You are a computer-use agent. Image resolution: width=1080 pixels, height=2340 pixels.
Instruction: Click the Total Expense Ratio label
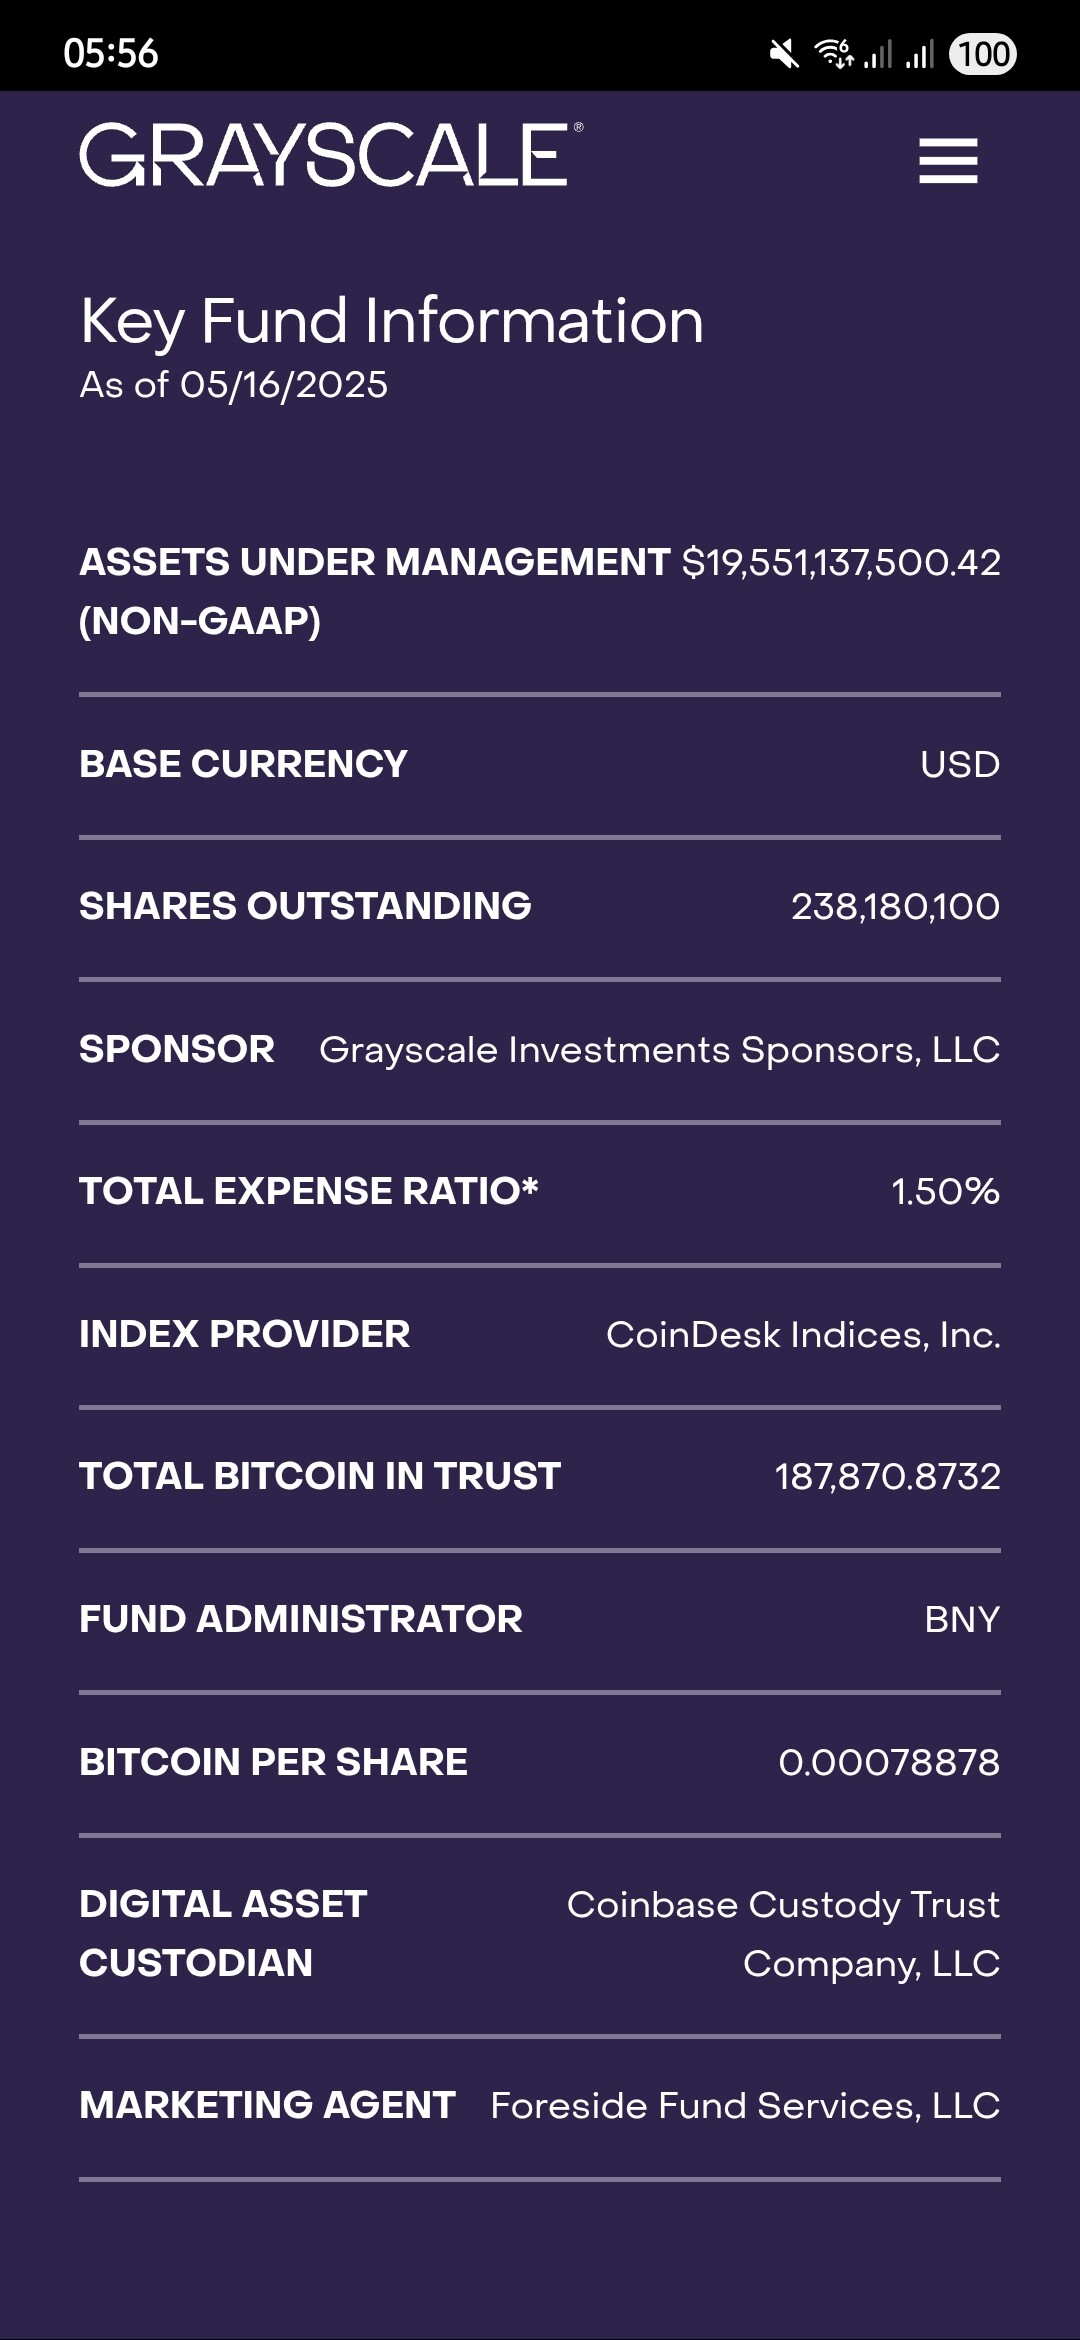[x=309, y=1191]
